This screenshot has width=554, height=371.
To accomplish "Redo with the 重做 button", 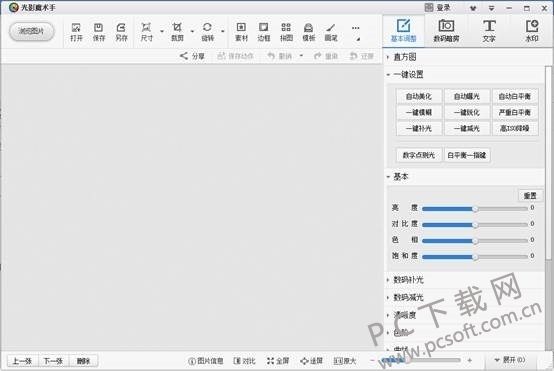I will click(x=326, y=56).
